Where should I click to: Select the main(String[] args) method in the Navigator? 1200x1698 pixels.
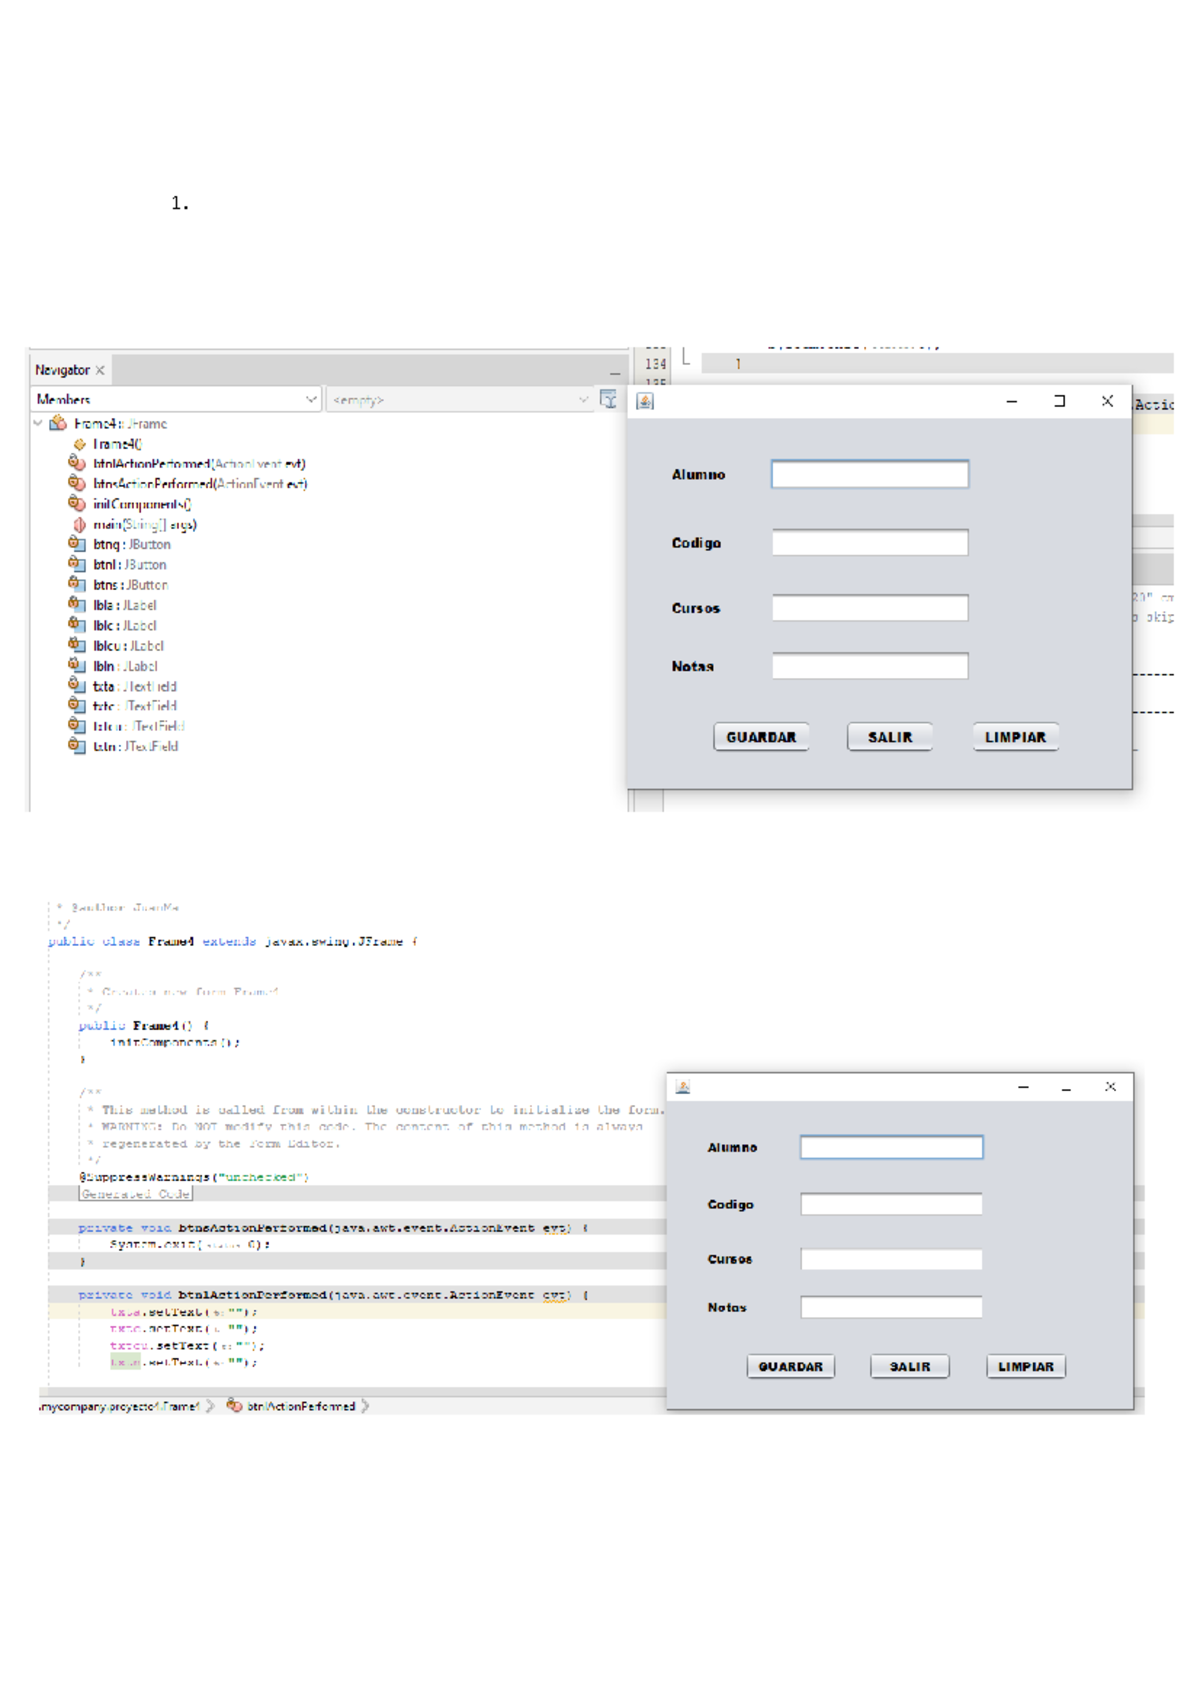[144, 524]
